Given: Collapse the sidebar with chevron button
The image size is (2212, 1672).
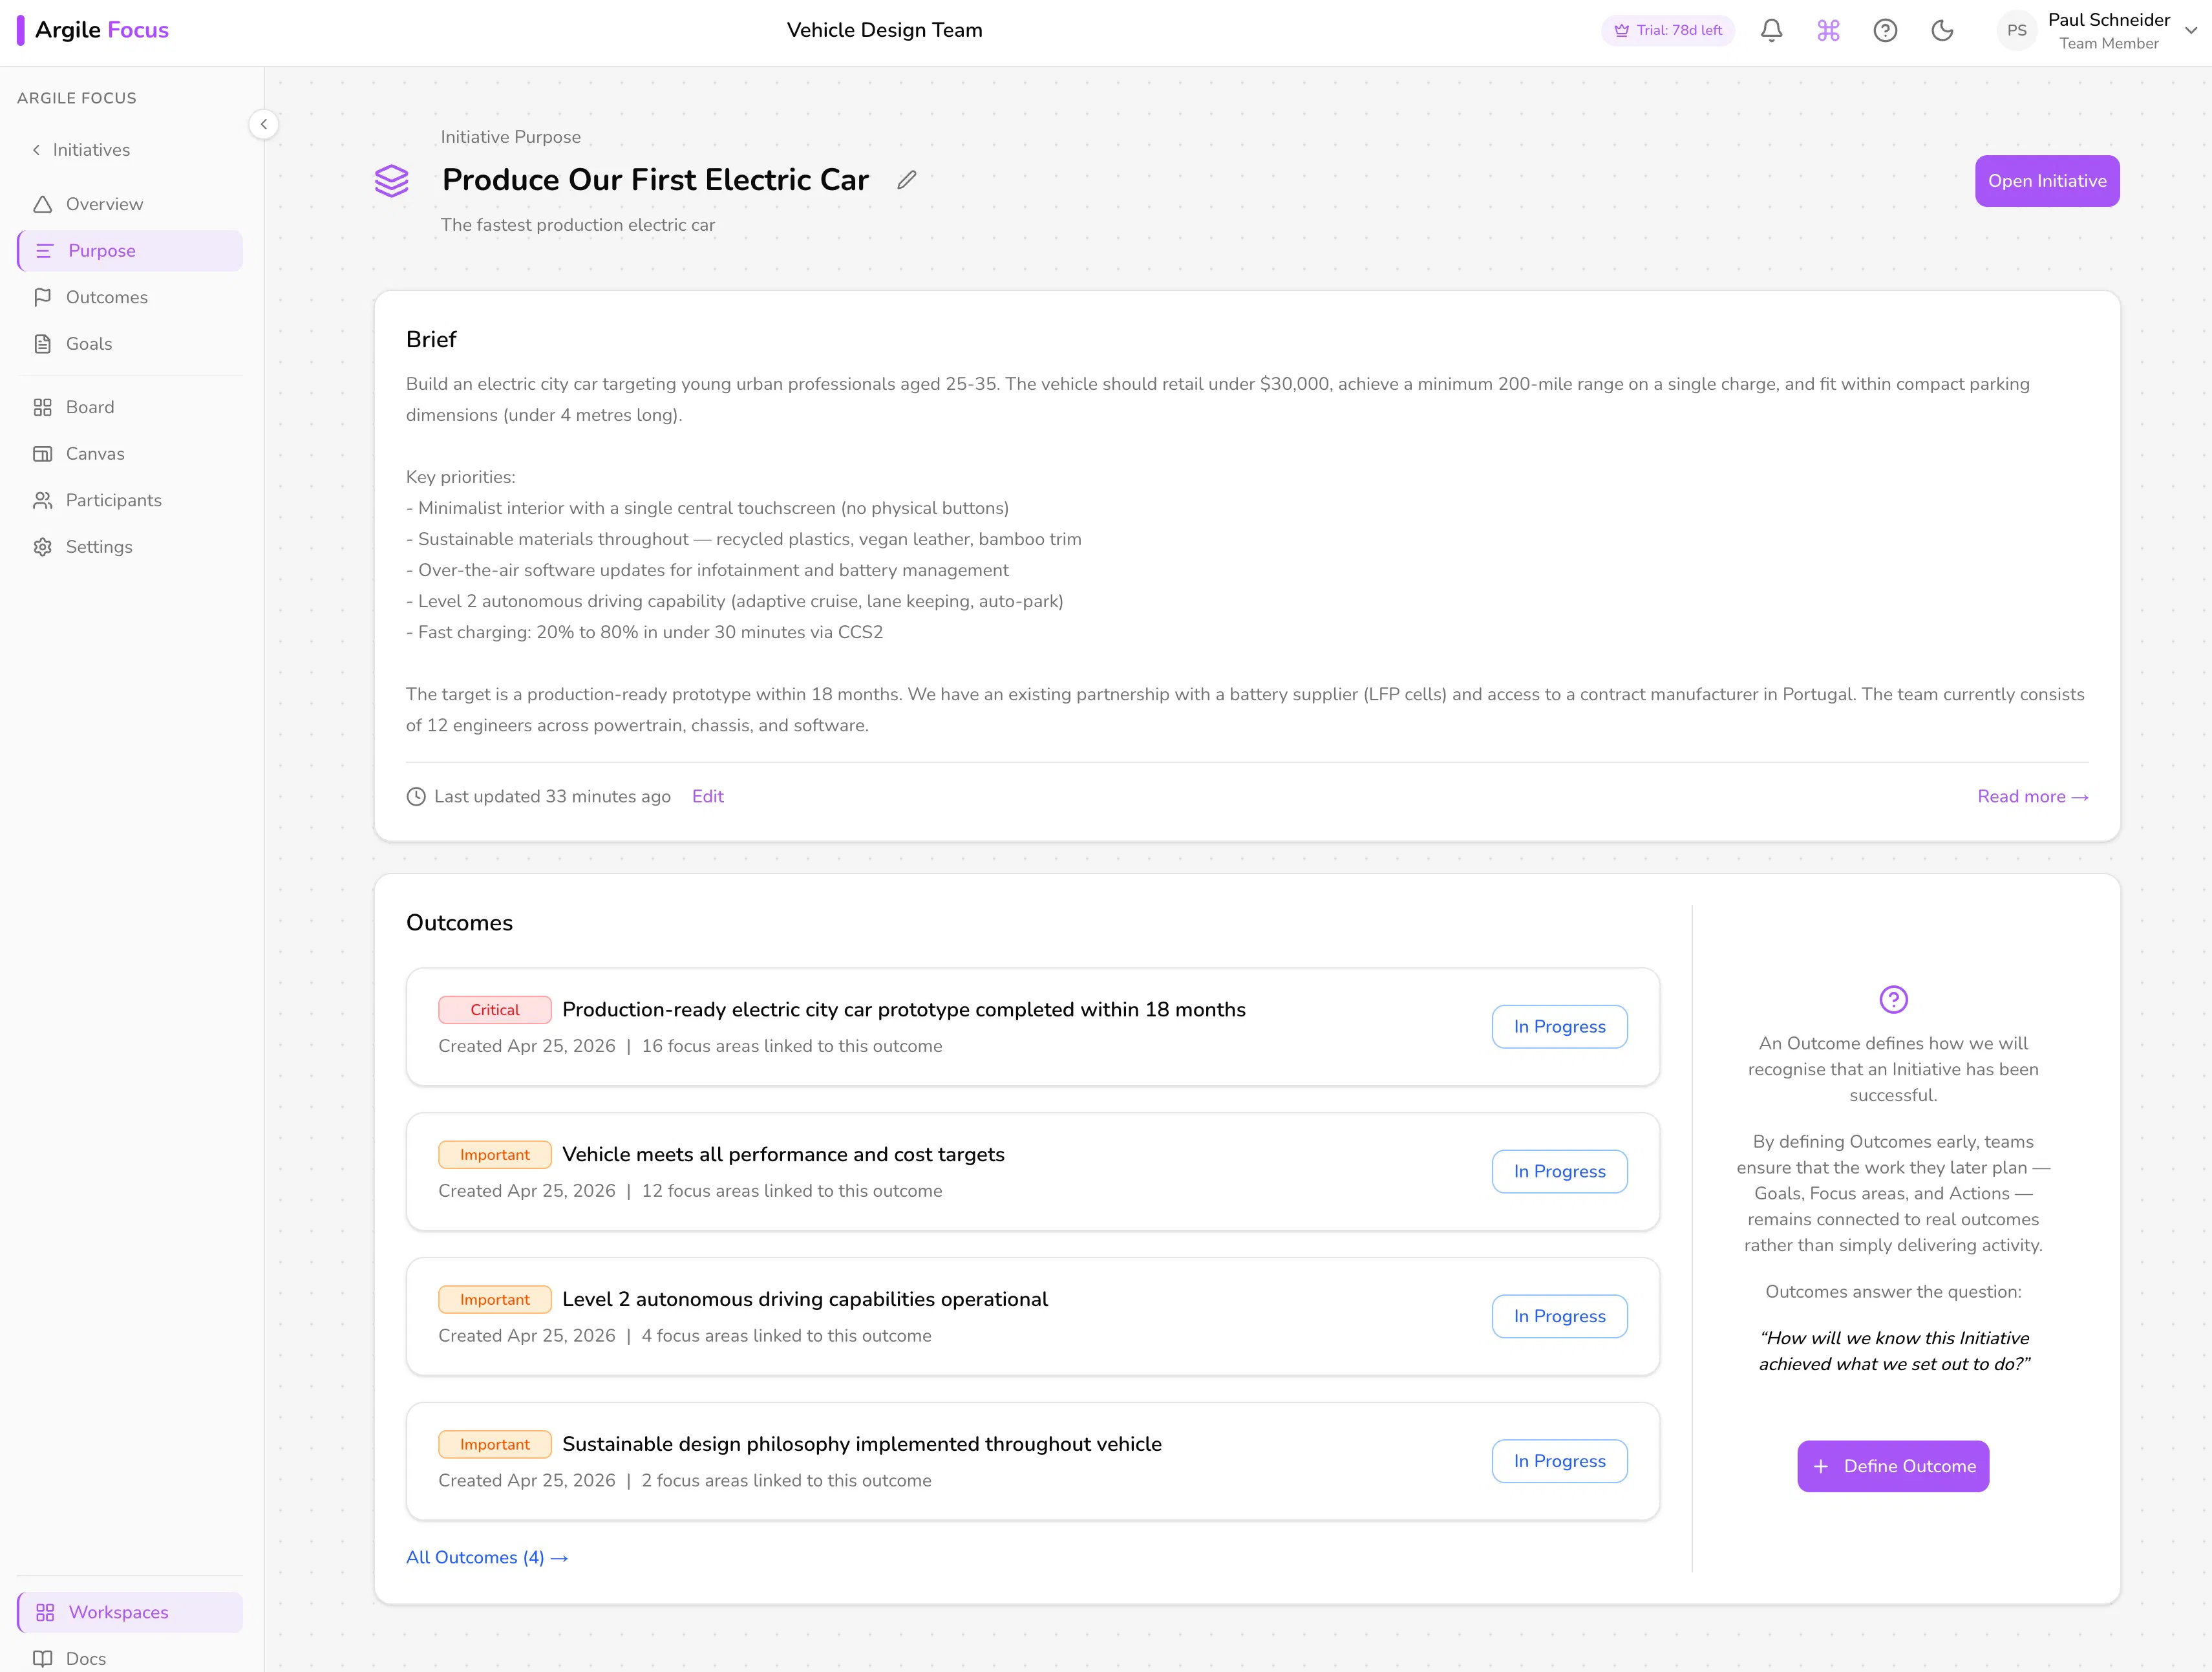Looking at the screenshot, I should 263,124.
